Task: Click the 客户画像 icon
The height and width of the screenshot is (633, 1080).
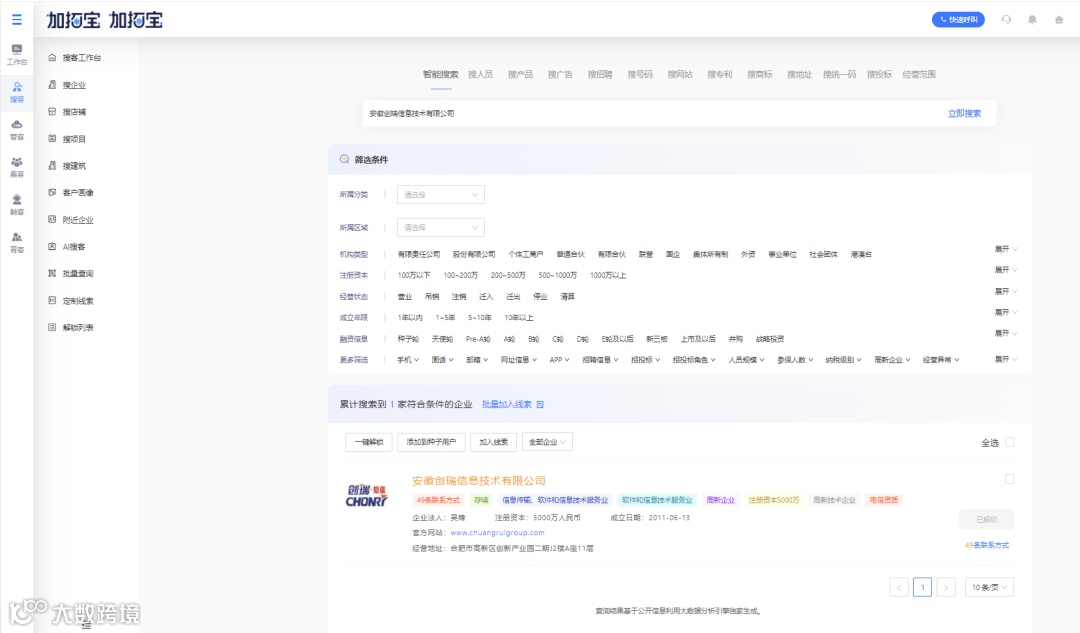Action: tap(52, 192)
